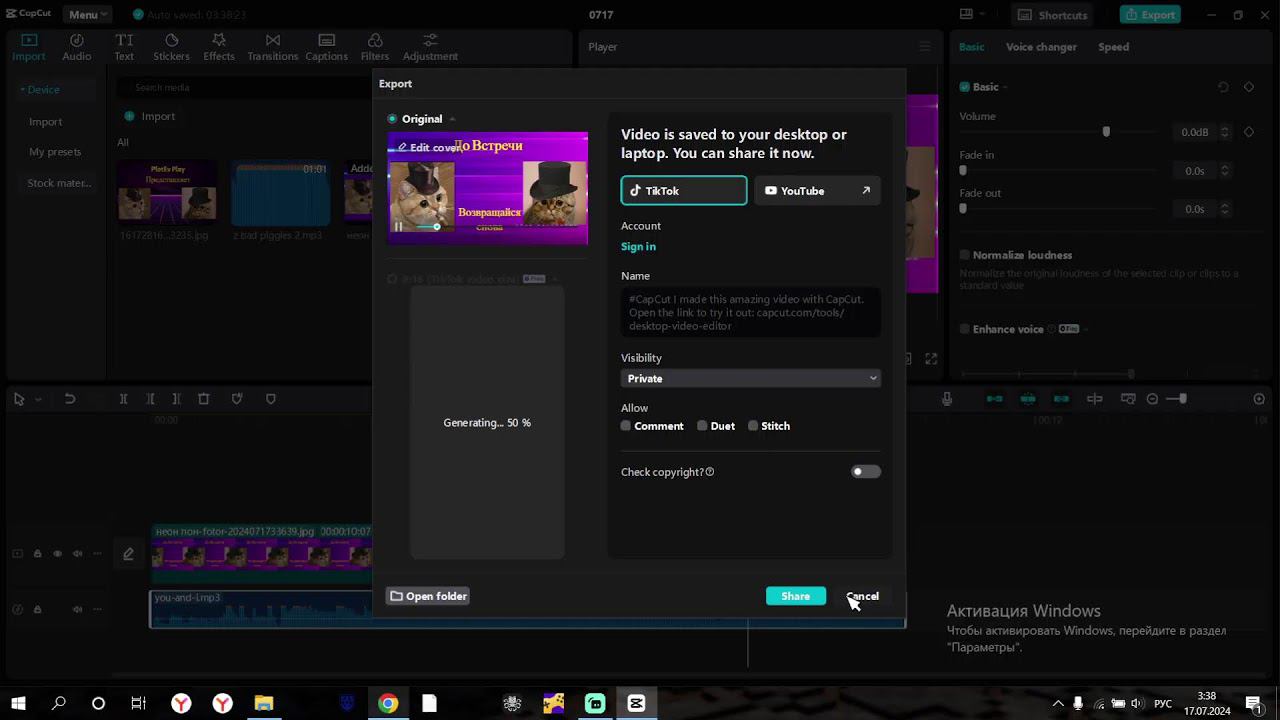Open the Transitions panel
The height and width of the screenshot is (720, 1280).
coord(273,47)
